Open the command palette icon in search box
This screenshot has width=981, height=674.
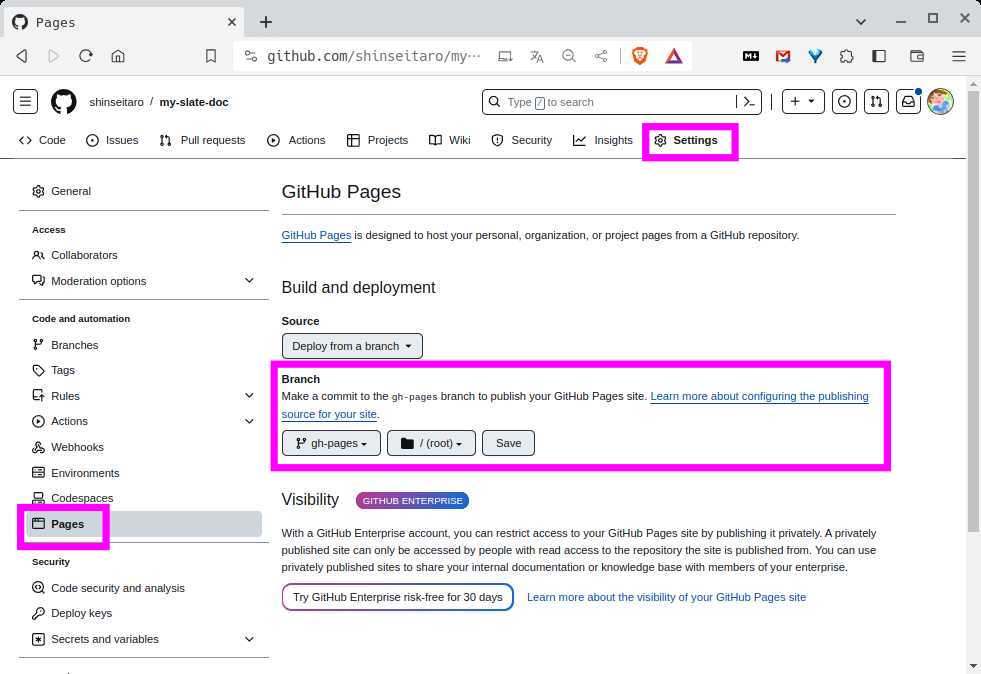point(749,101)
